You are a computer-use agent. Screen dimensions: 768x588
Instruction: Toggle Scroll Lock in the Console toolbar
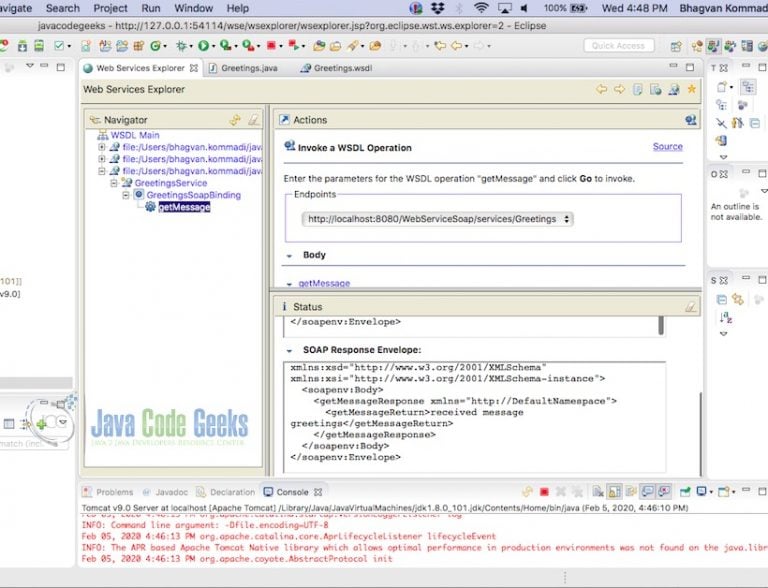pos(614,491)
